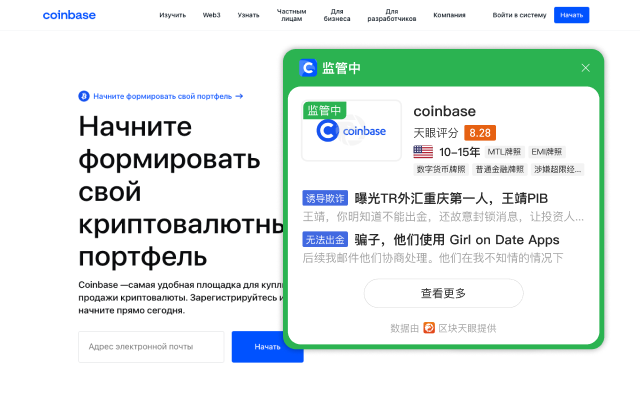Click the 8.28 score badge
Image resolution: width=640 pixels, height=400 pixels.
point(480,133)
